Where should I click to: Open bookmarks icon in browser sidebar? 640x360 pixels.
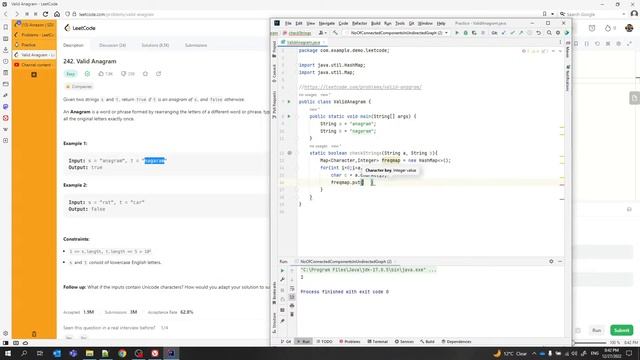coord(5,27)
